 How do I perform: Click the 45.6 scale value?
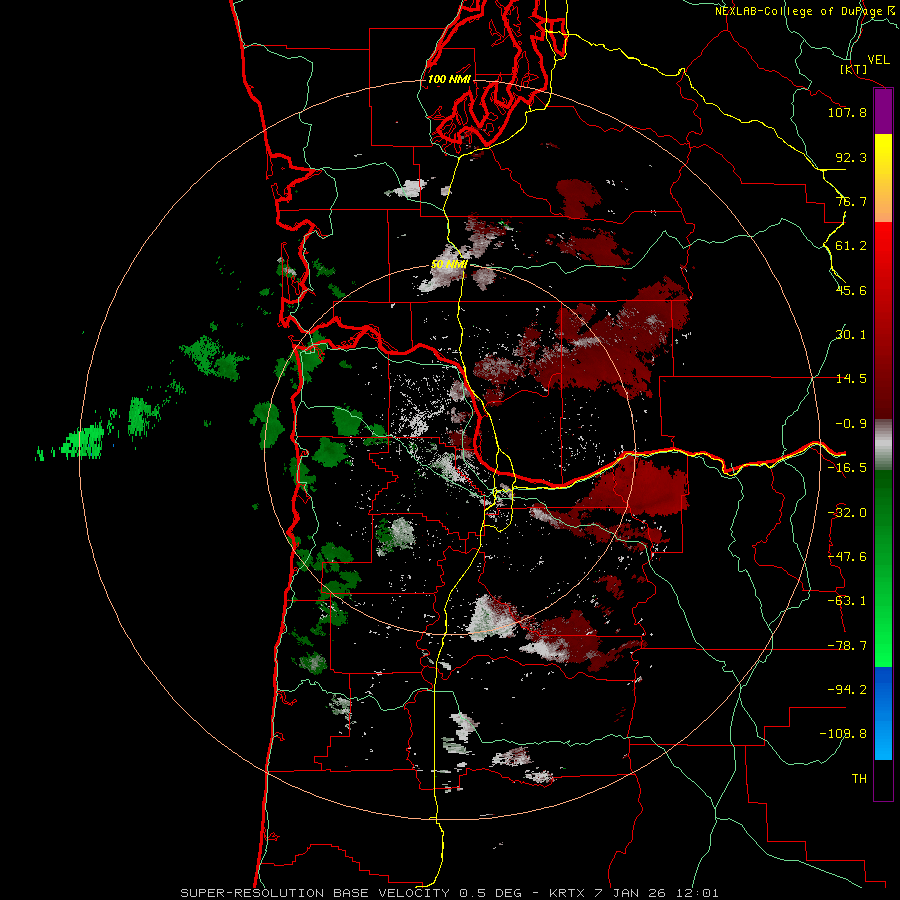[851, 290]
